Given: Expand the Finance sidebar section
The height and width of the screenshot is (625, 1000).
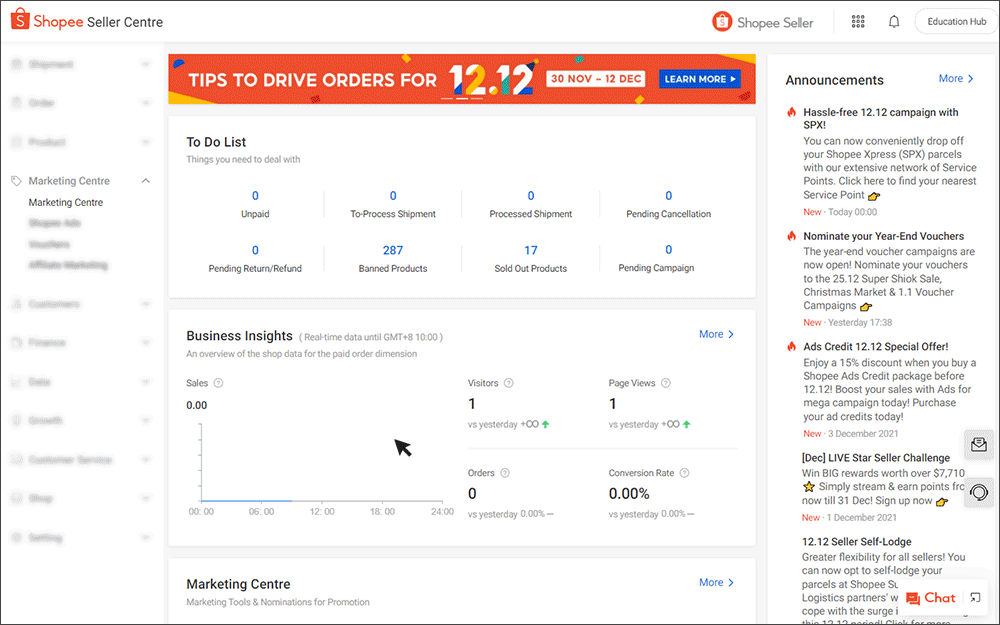Looking at the screenshot, I should point(146,343).
